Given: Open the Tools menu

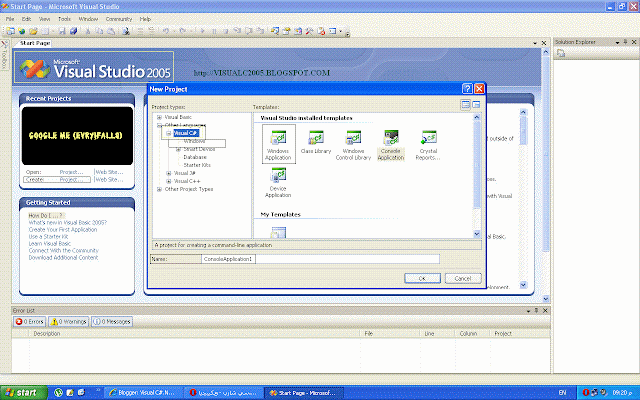Looking at the screenshot, I should click(64, 19).
